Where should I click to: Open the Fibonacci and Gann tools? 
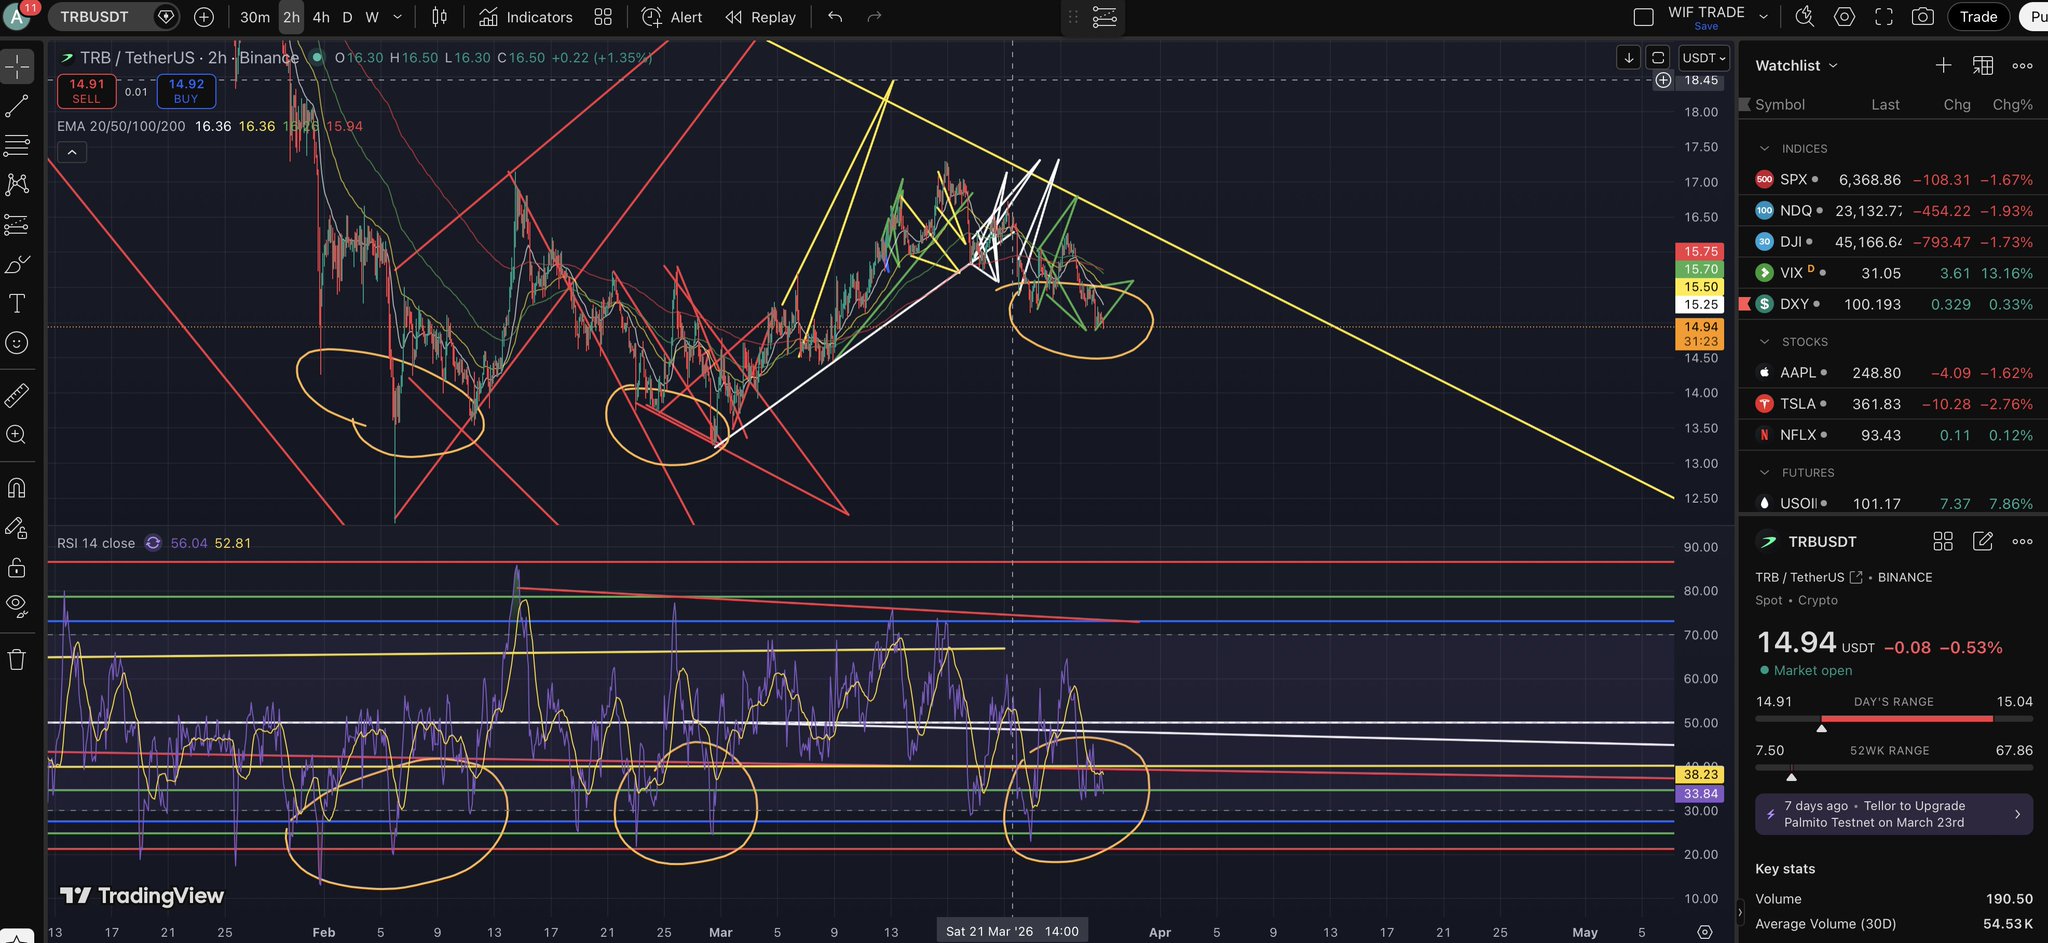click(x=17, y=145)
